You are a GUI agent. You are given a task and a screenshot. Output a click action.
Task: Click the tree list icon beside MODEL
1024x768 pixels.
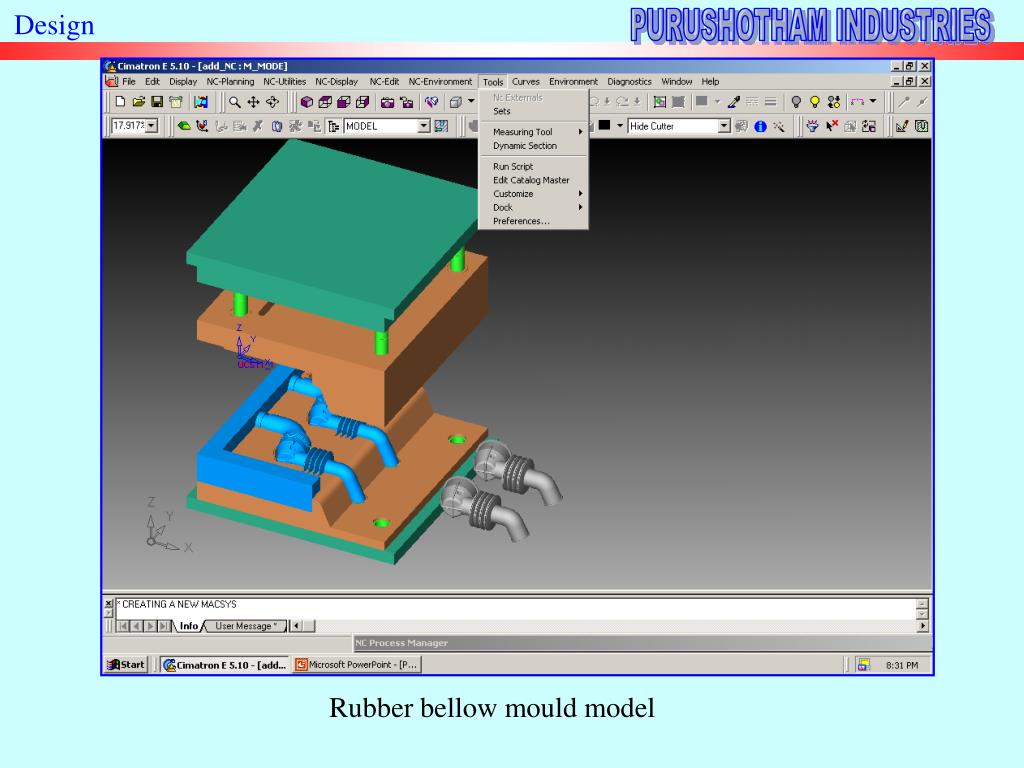pyautogui.click(x=334, y=126)
